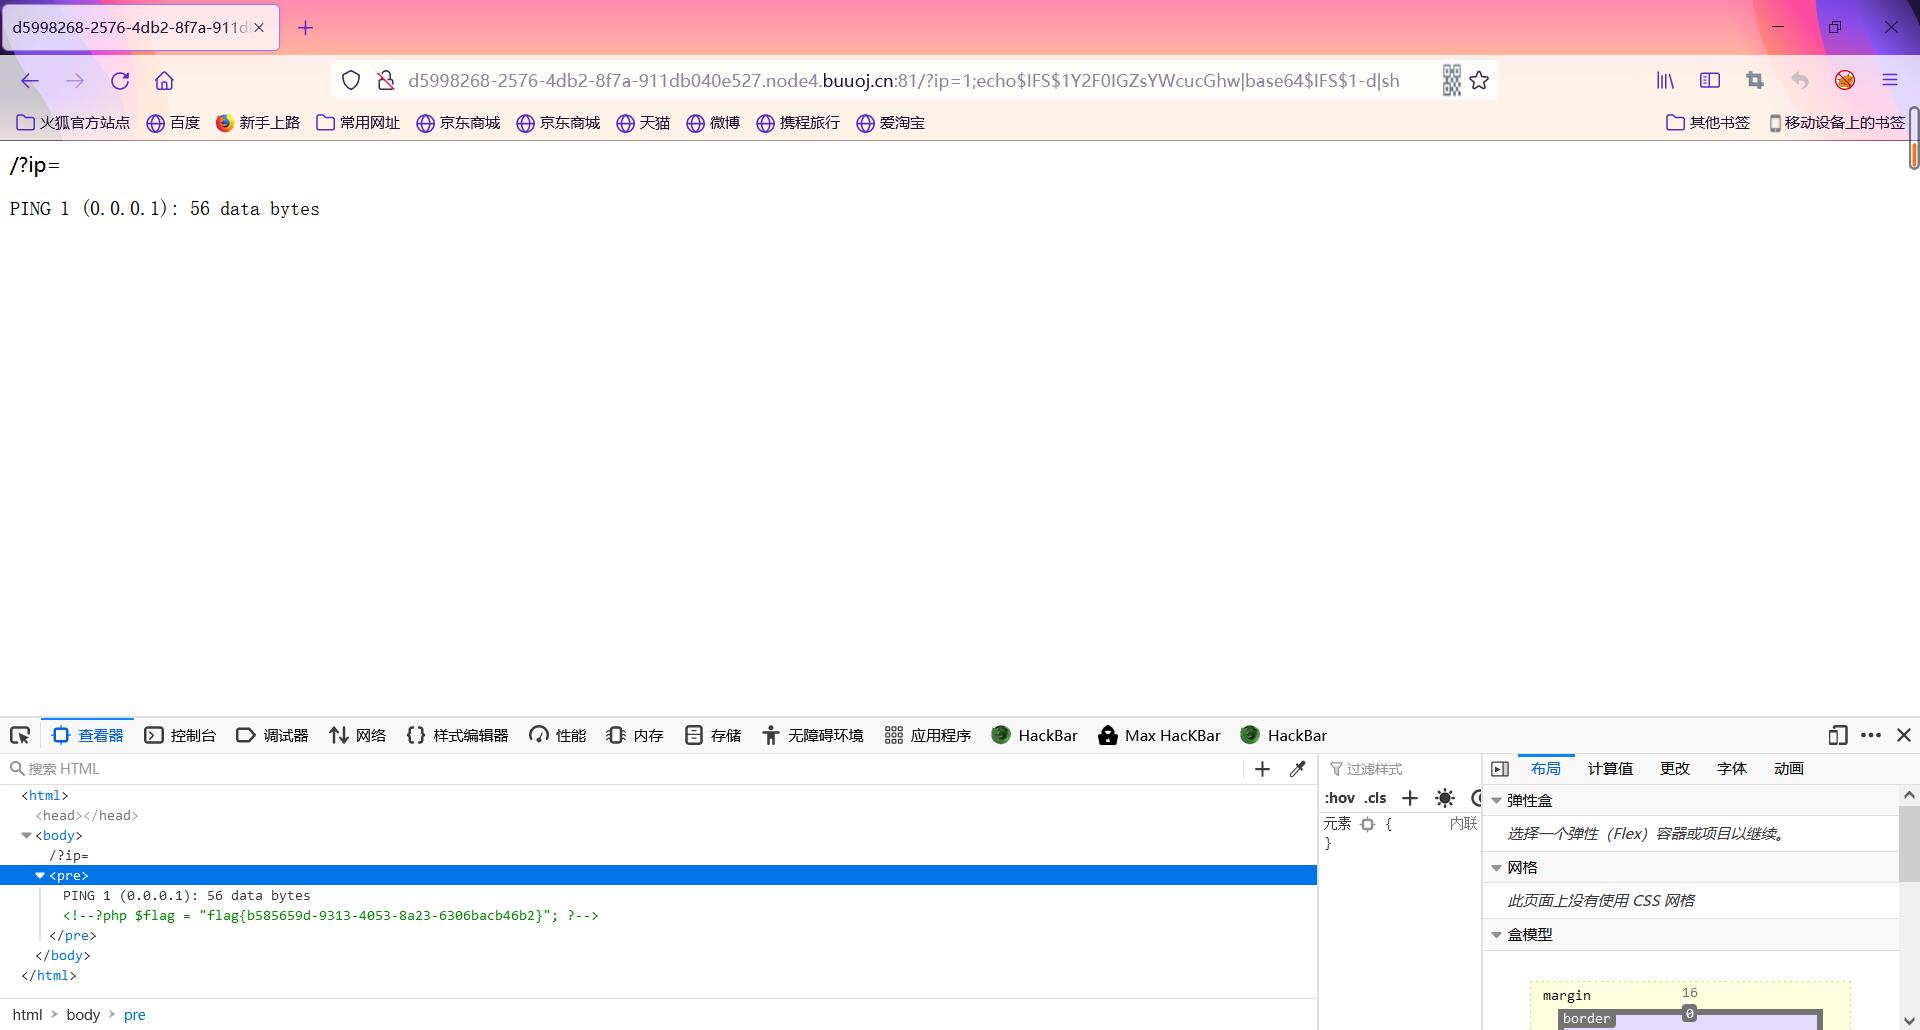Open DevTools more options menu
Image resolution: width=1920 pixels, height=1030 pixels.
tap(1871, 736)
